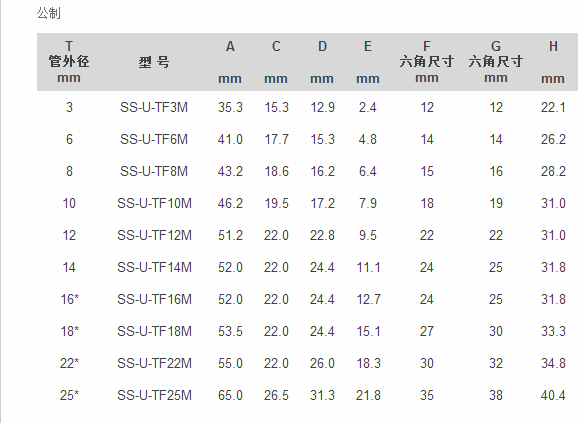Select the SS-U-TF6M model entry
This screenshot has height=423, width=579.
pyautogui.click(x=154, y=140)
